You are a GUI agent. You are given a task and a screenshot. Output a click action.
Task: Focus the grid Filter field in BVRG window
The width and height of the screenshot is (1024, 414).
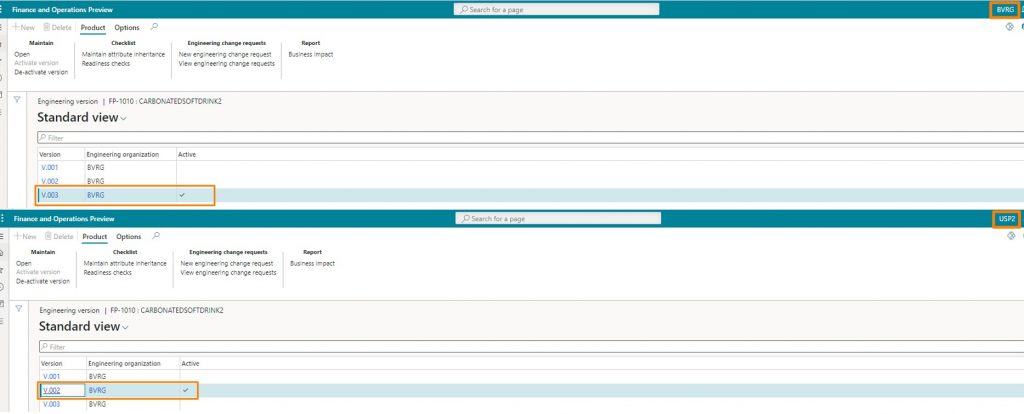click(x=530, y=138)
